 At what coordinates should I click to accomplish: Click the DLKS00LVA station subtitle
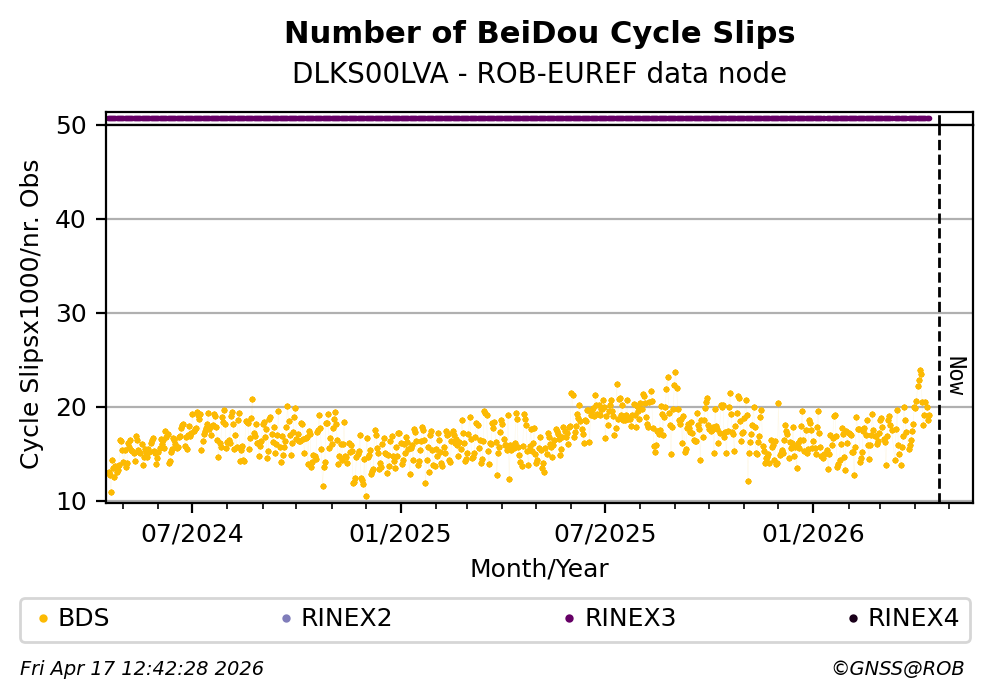pyautogui.click(x=539, y=74)
